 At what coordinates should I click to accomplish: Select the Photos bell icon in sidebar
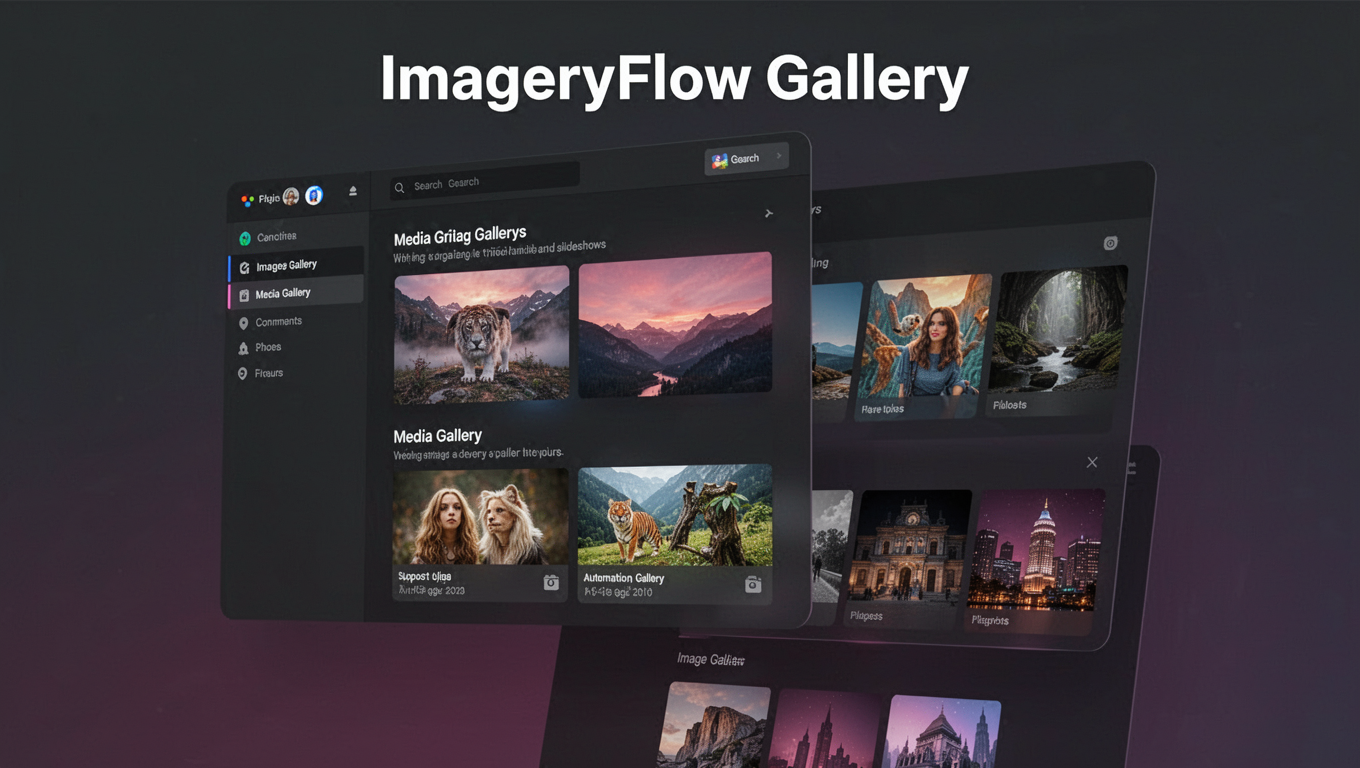(243, 347)
